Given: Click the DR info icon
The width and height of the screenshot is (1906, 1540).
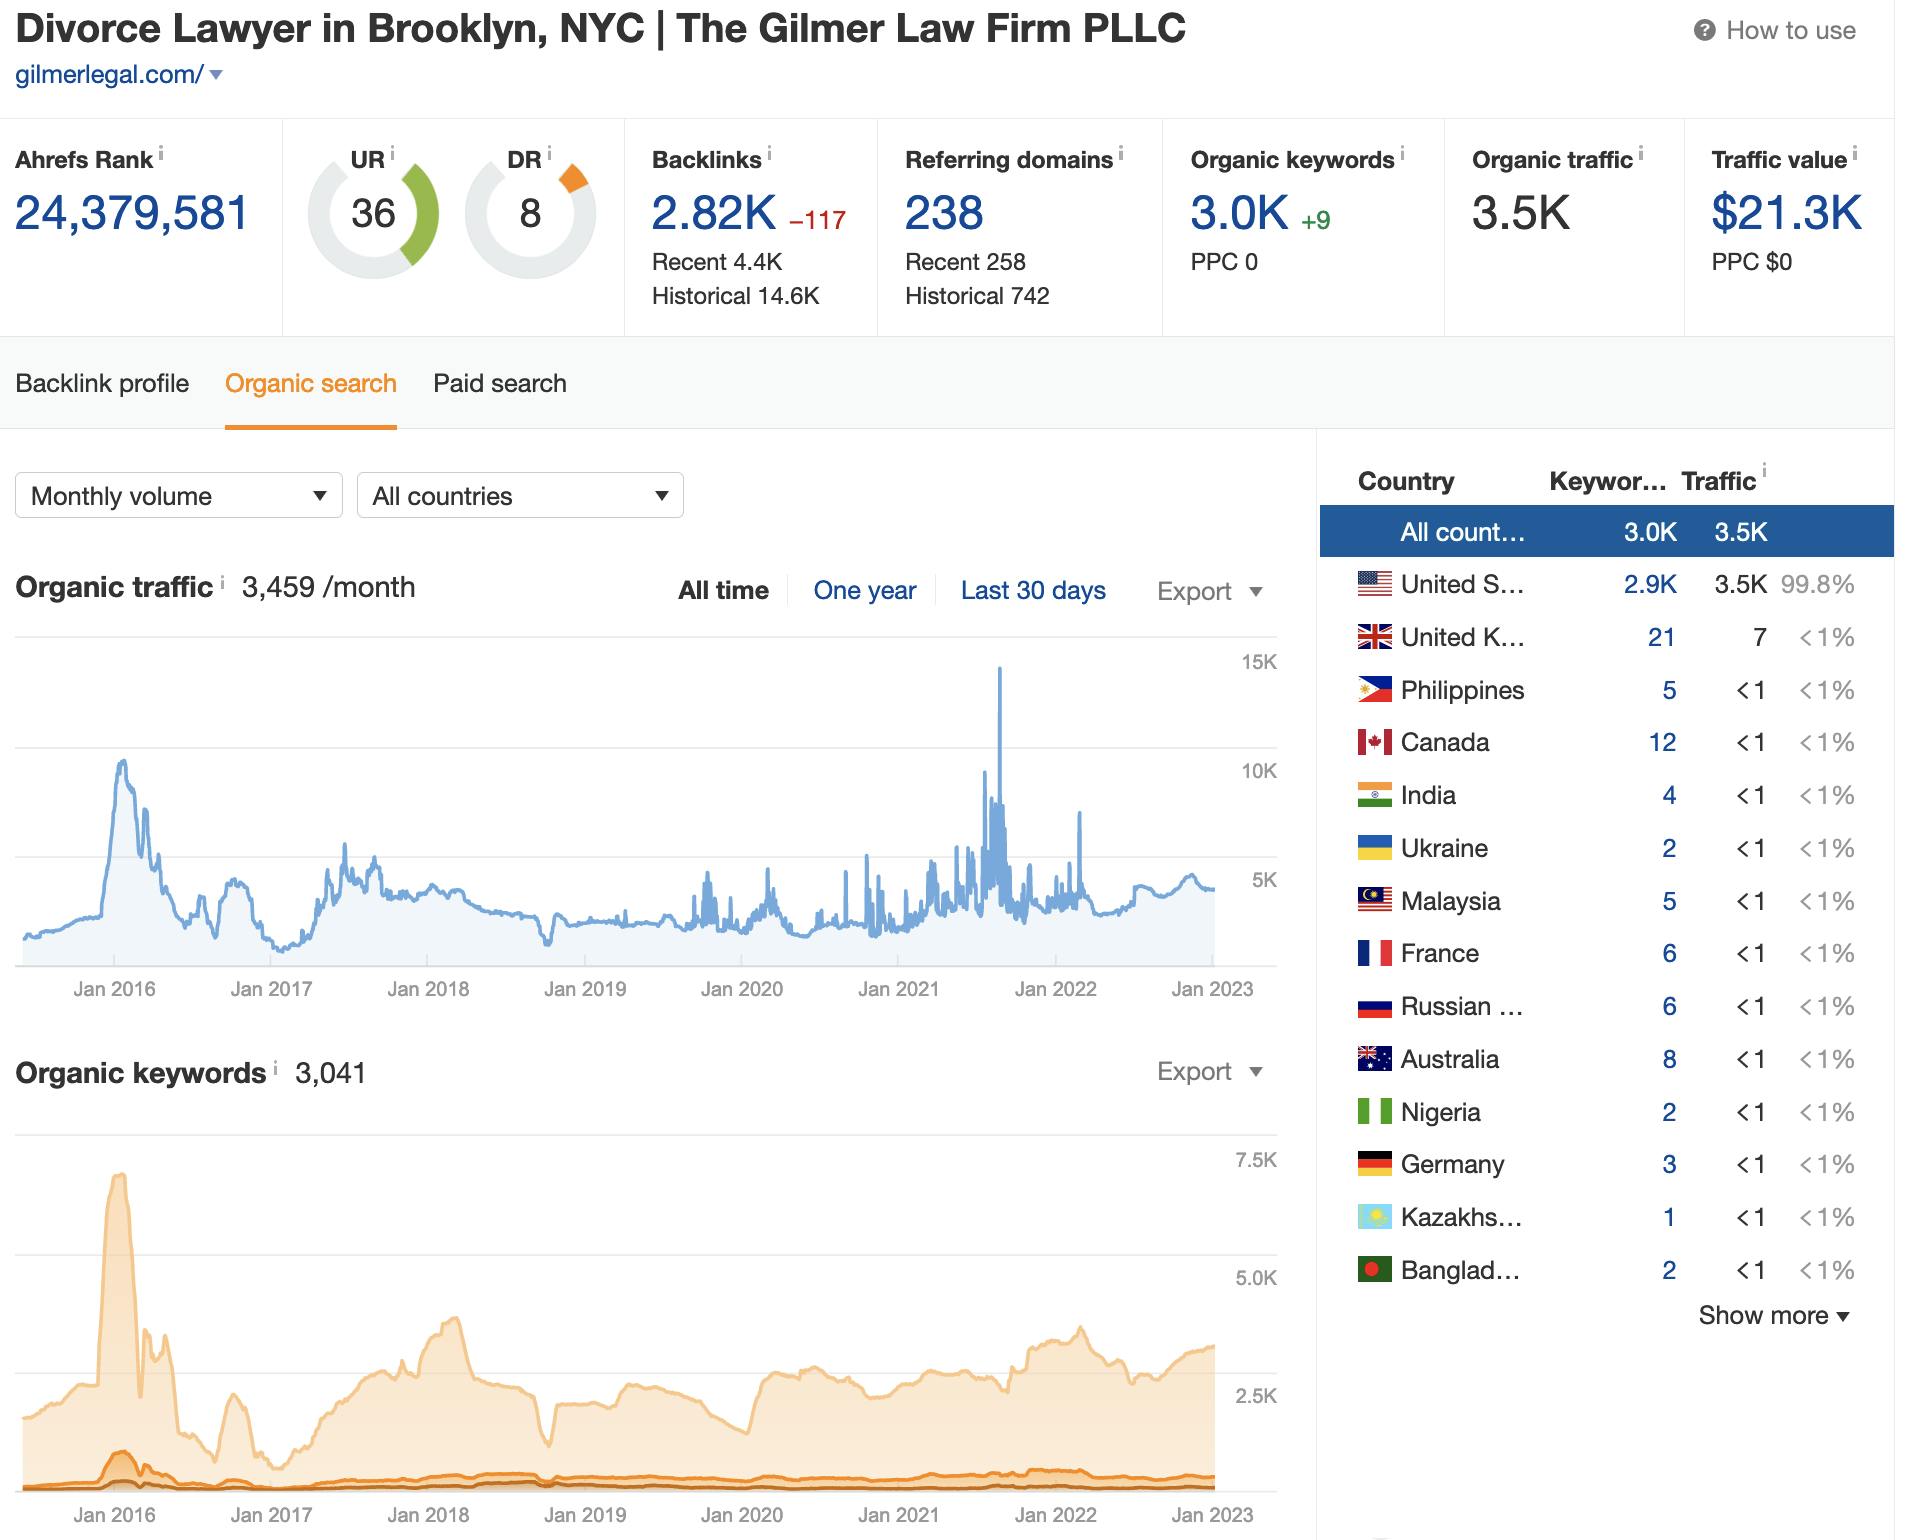Looking at the screenshot, I should point(549,154).
